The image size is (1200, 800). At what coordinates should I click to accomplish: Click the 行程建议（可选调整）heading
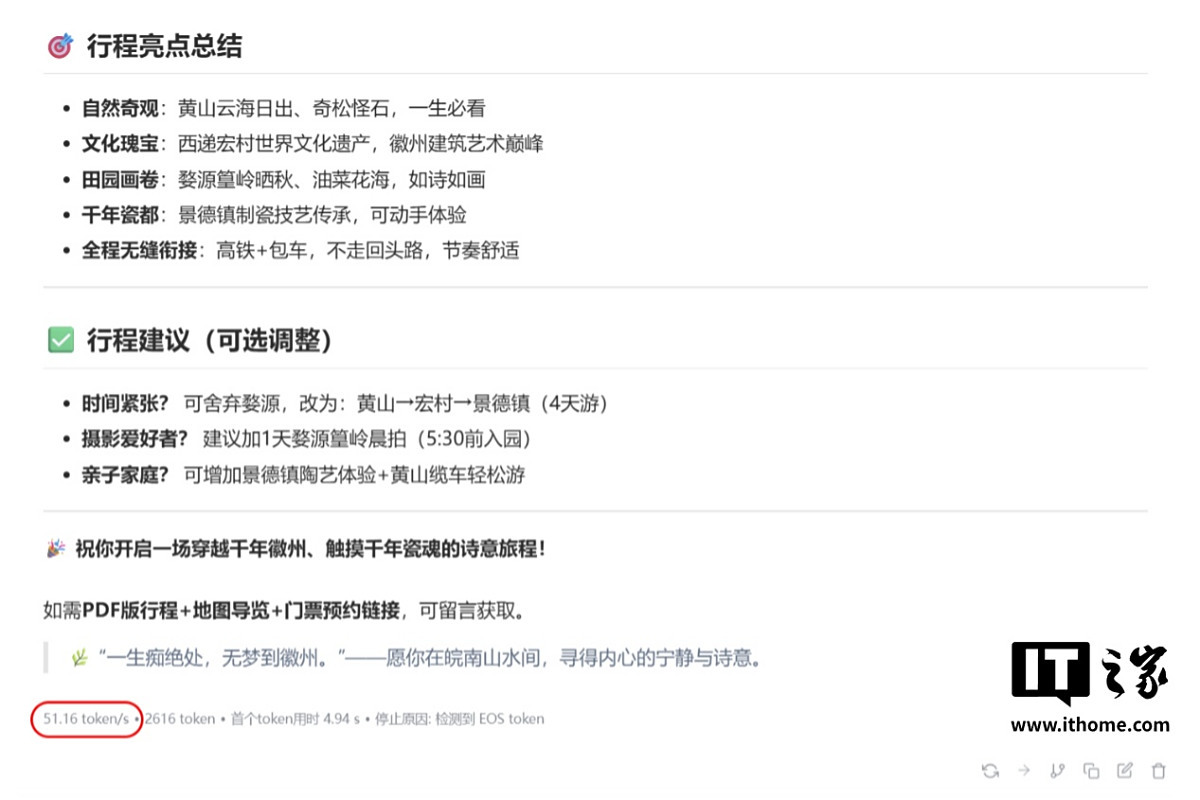210,340
